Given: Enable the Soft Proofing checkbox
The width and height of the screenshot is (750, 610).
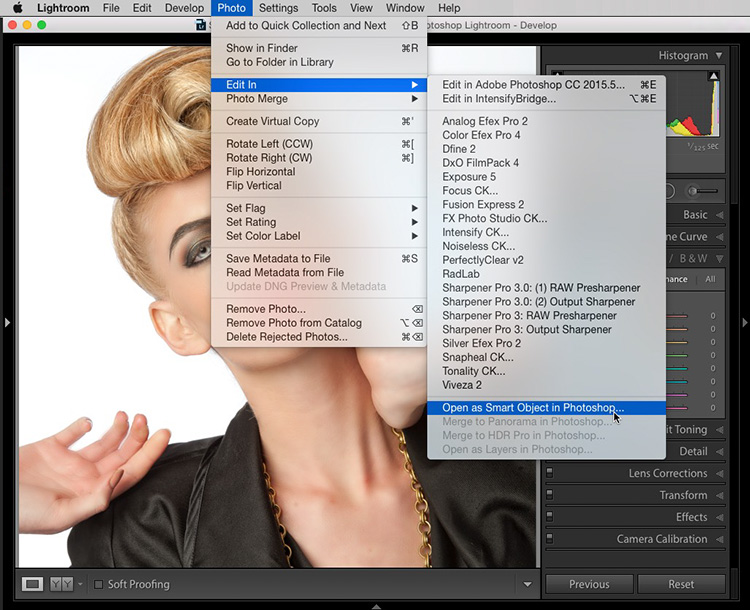Looking at the screenshot, I should click(99, 584).
